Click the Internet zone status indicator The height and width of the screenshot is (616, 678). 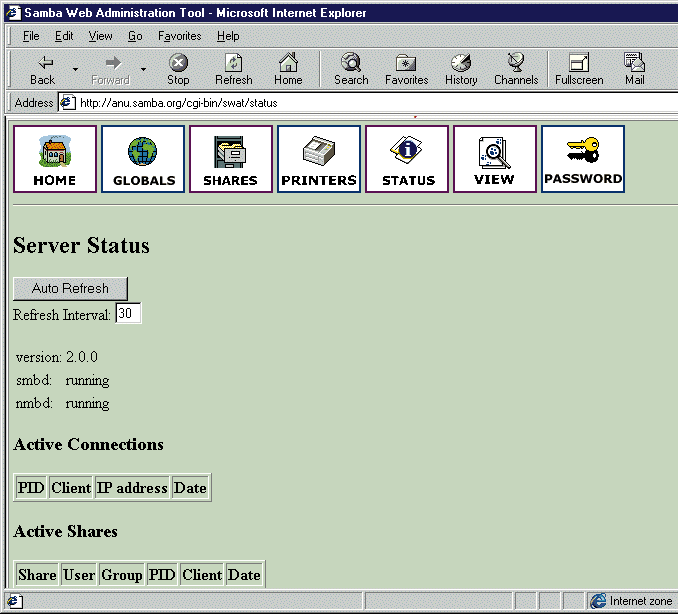[632, 601]
